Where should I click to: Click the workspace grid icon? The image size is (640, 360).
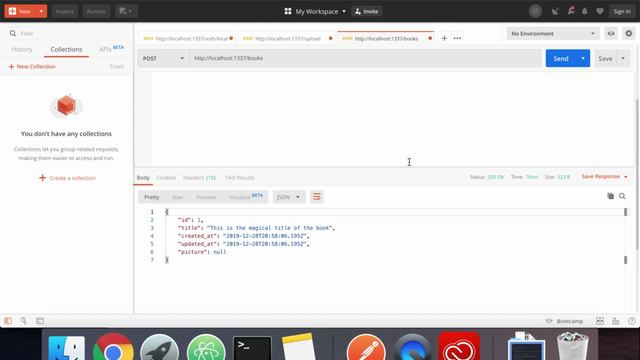[288, 11]
